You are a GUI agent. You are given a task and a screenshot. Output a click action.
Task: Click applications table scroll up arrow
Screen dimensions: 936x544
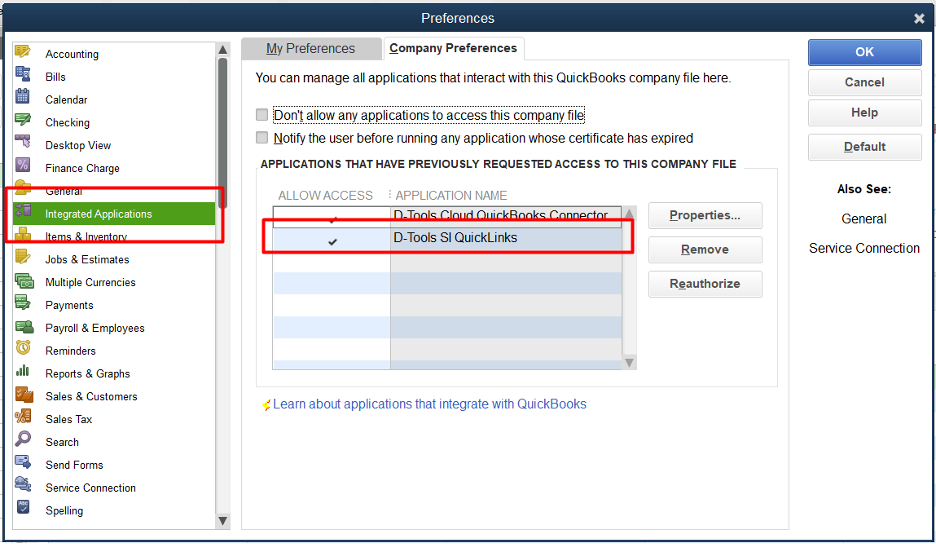[629, 214]
